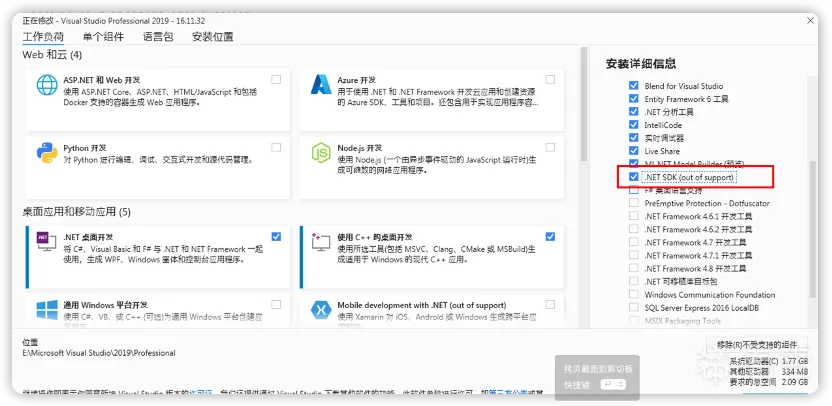Uncheck Entity Framework 6 工具 component
The height and width of the screenshot is (406, 832).
634,99
